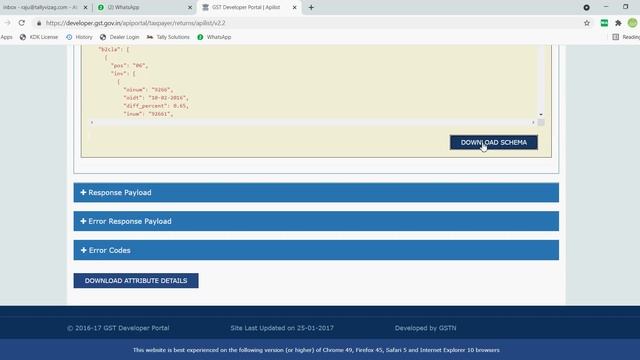Click the code box scroll down arrow
Image resolution: width=640 pixels, height=360 pixels.
[x=541, y=114]
